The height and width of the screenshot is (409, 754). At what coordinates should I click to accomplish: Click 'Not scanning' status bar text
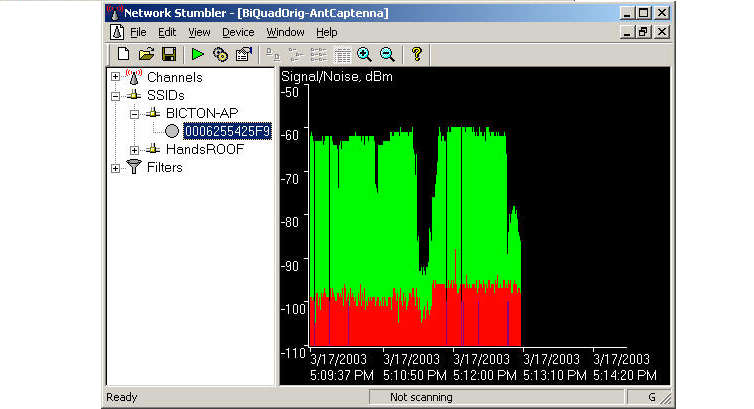tap(421, 397)
